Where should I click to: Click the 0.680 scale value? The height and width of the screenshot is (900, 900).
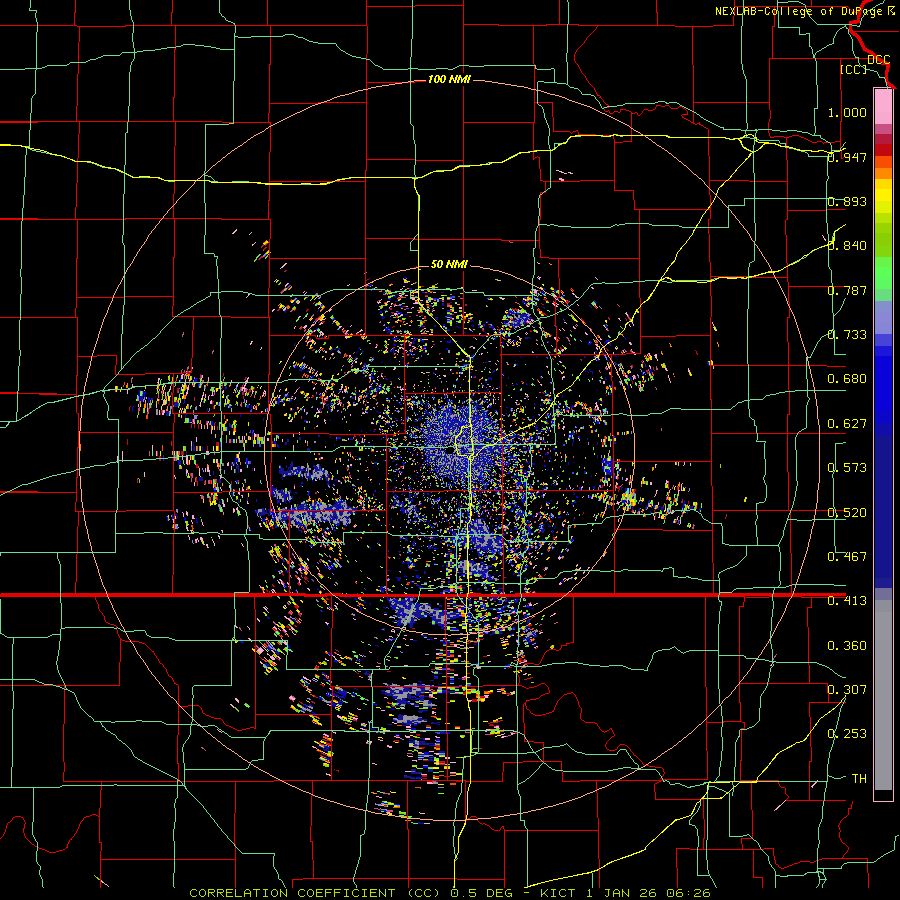click(847, 379)
